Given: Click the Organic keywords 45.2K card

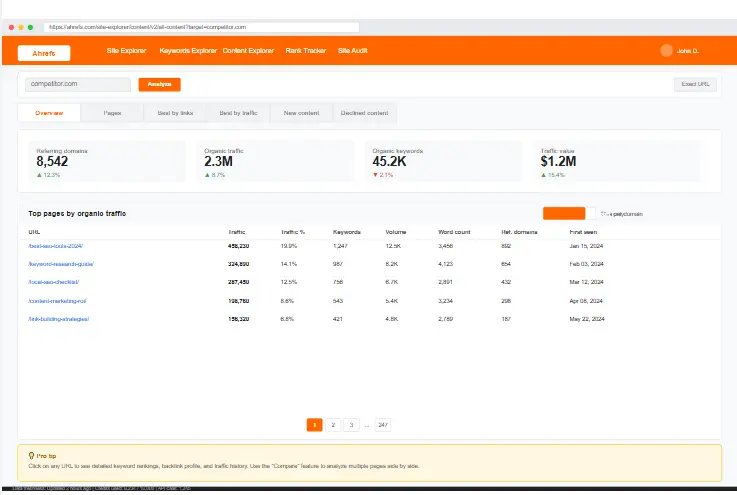Looking at the screenshot, I should coord(443,161).
